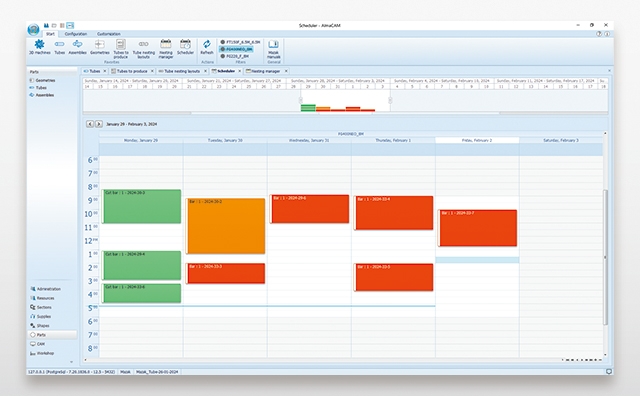Launch the Nesting manager from ribbon
Image resolution: width=640 pixels, height=396 pixels.
pos(166,49)
